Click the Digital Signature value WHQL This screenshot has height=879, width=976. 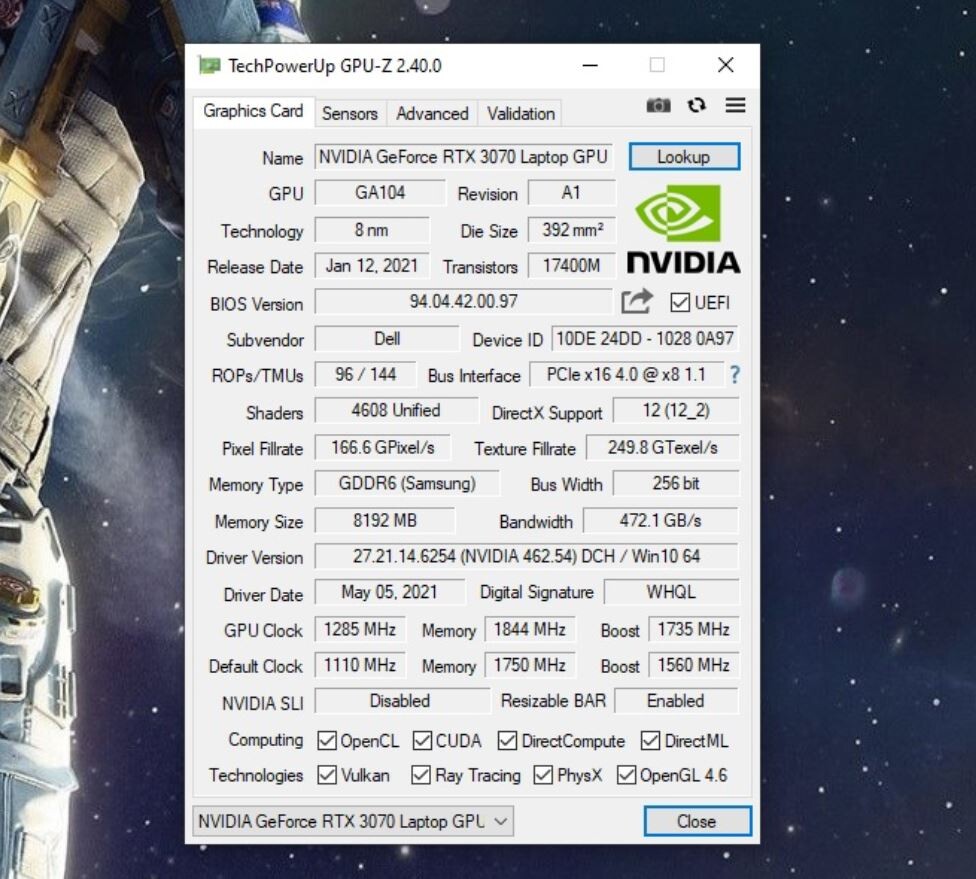672,592
